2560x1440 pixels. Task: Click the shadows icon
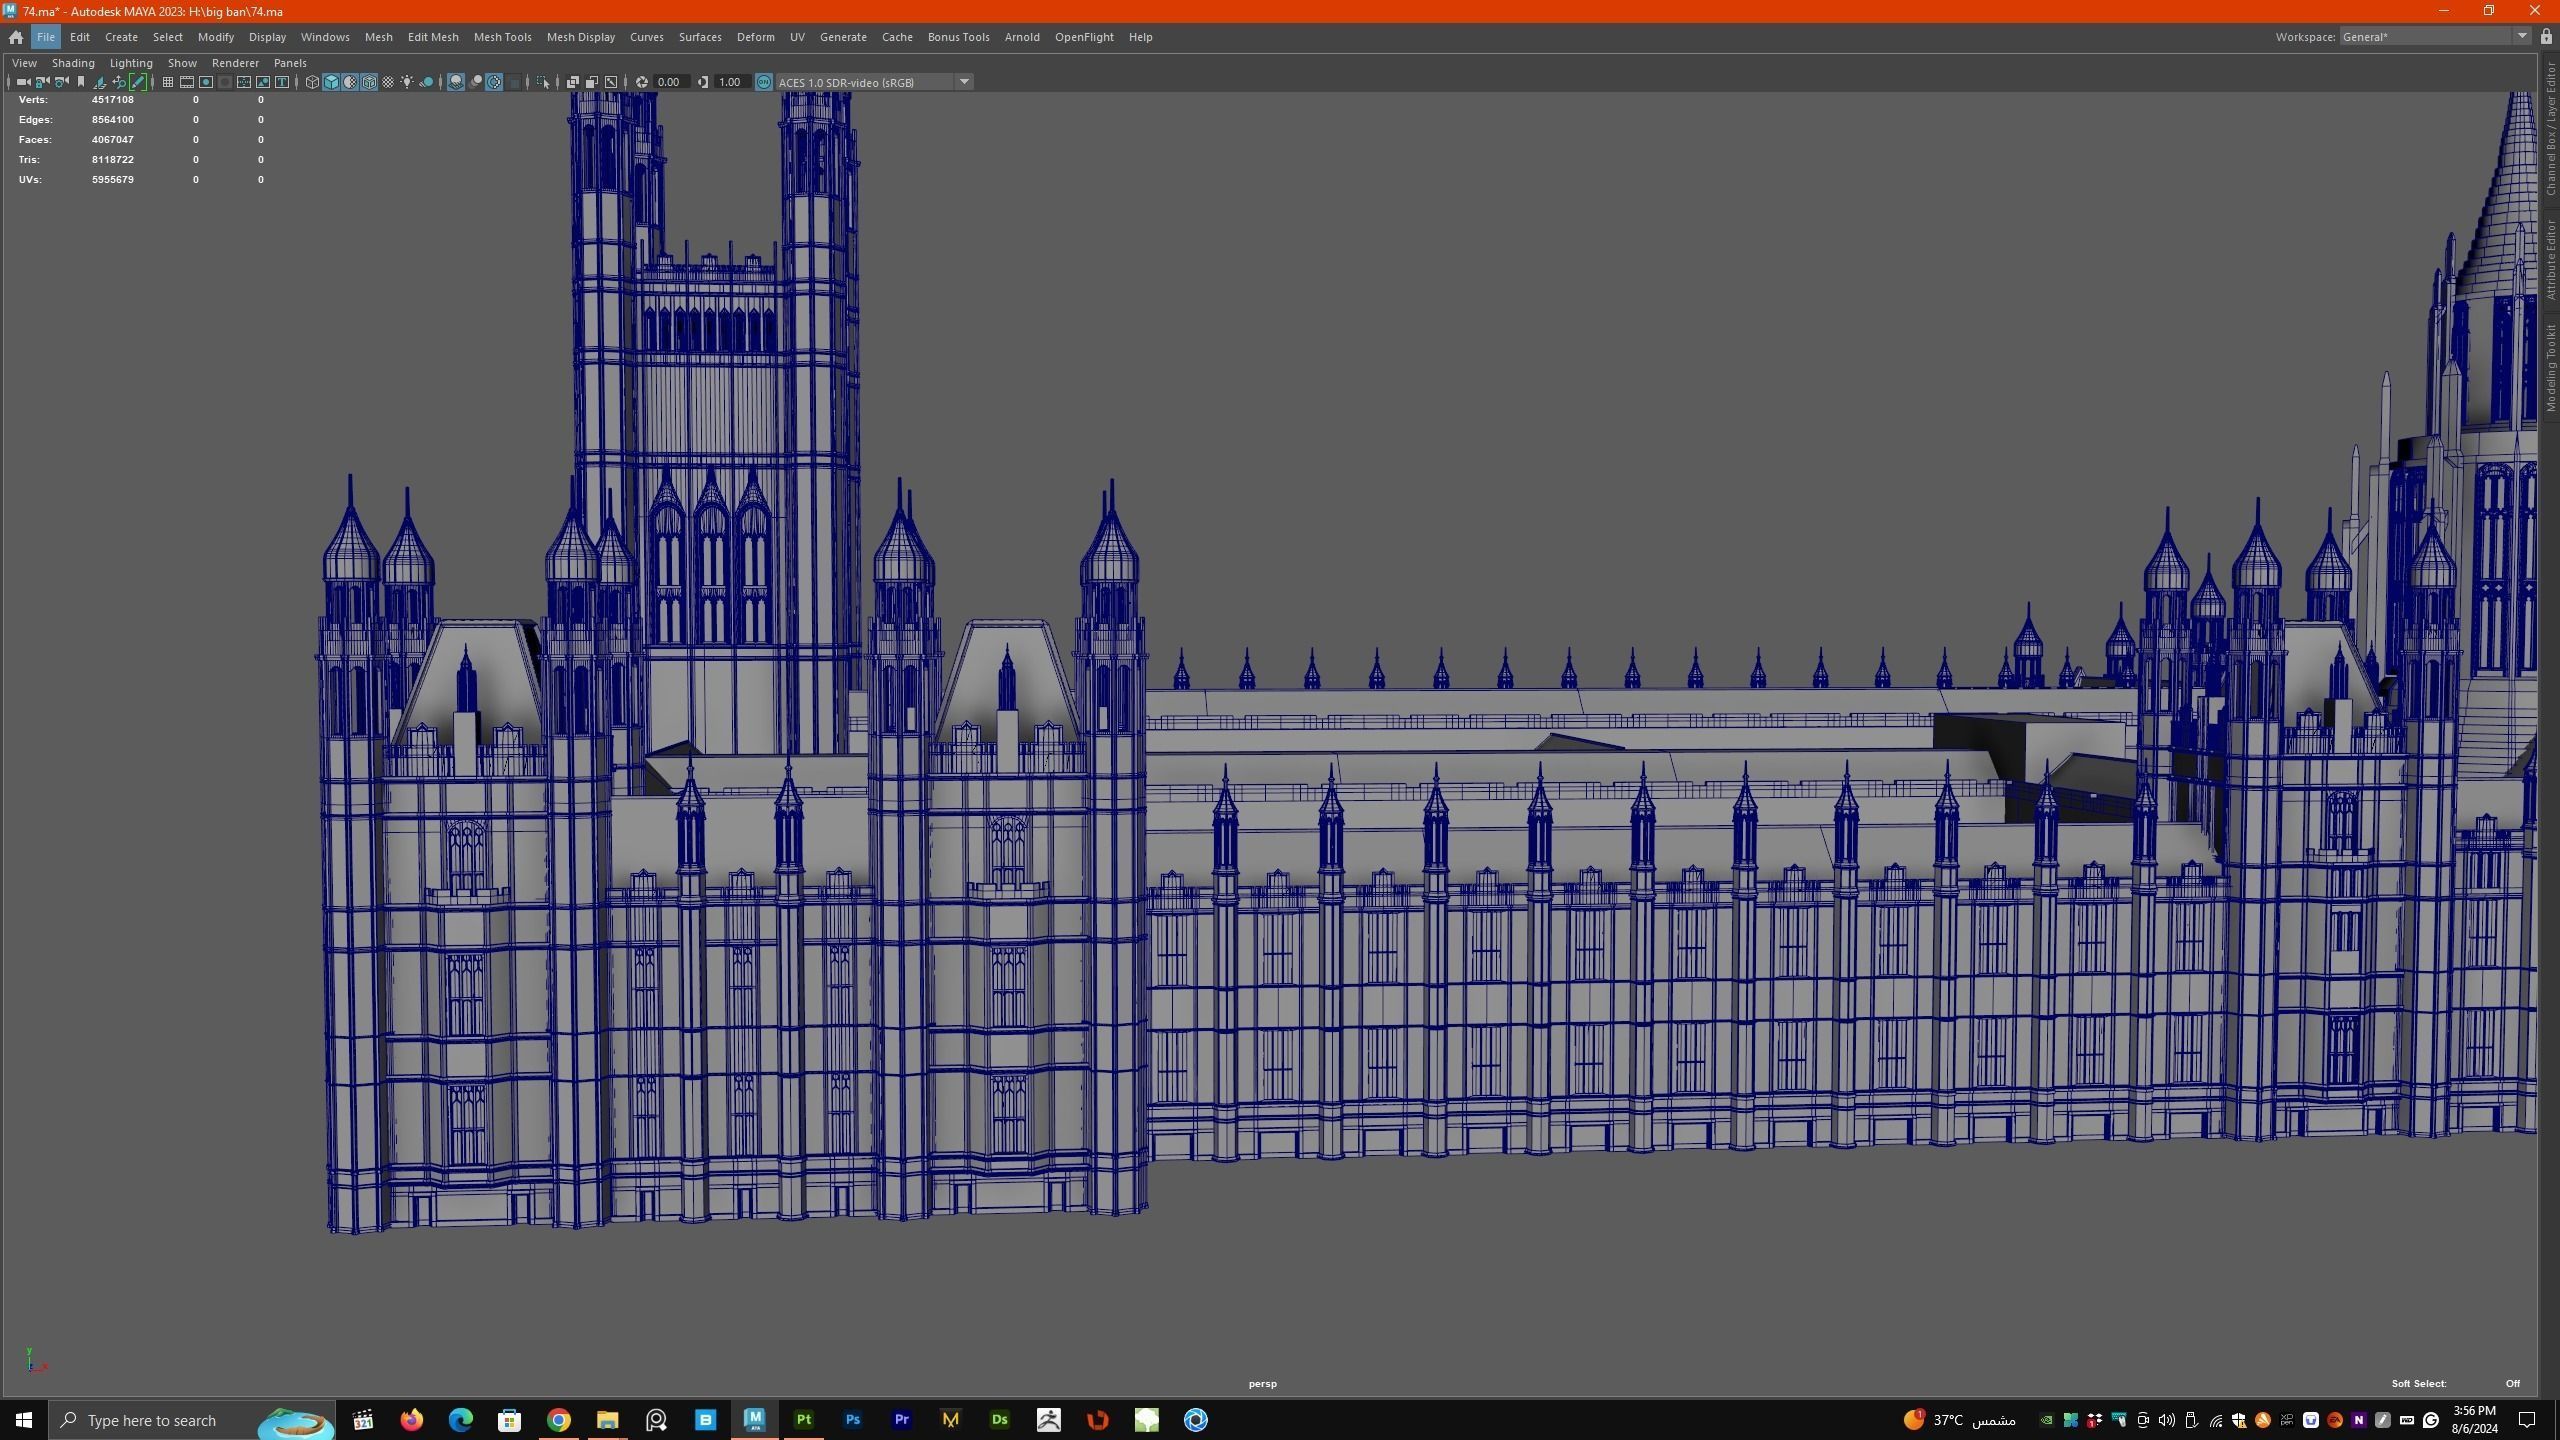click(x=427, y=82)
